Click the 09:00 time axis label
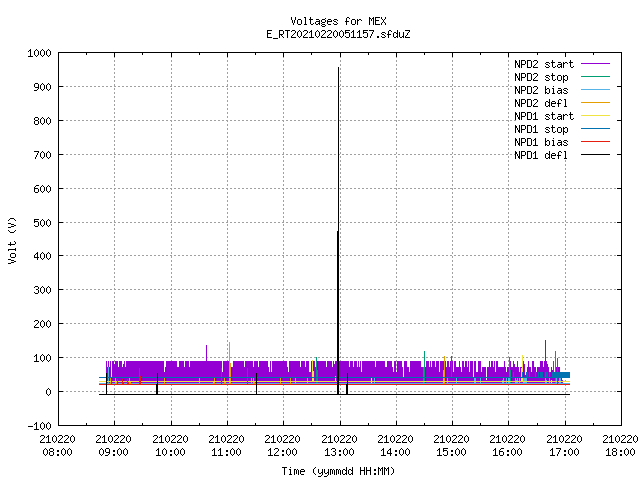Screen dimensions: 640x480 [113, 452]
